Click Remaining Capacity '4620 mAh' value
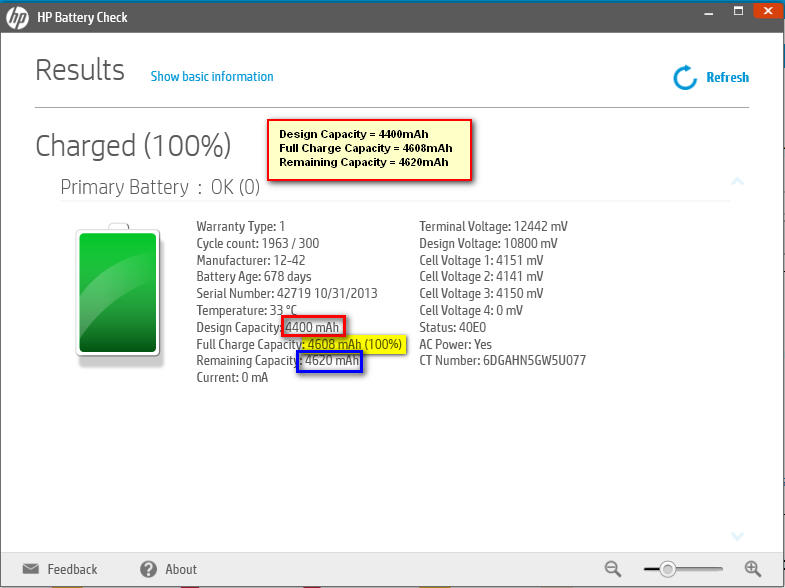785x588 pixels. 332,361
